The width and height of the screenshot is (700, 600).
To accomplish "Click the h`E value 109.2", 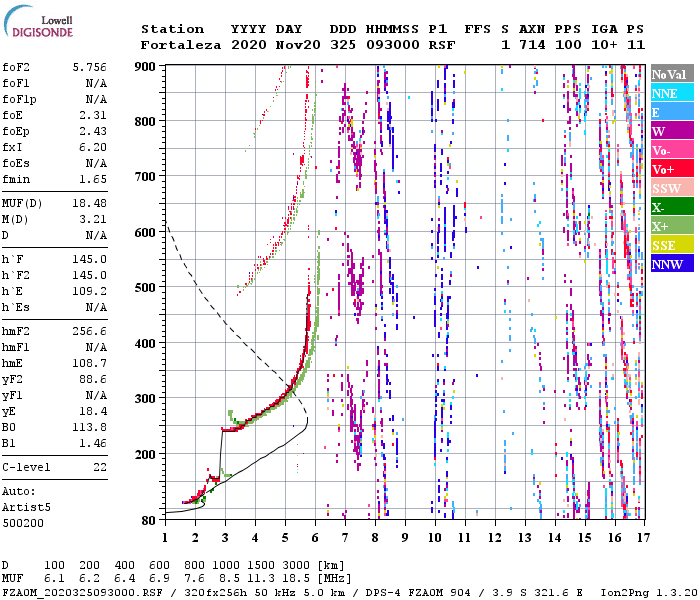I will tap(91, 291).
